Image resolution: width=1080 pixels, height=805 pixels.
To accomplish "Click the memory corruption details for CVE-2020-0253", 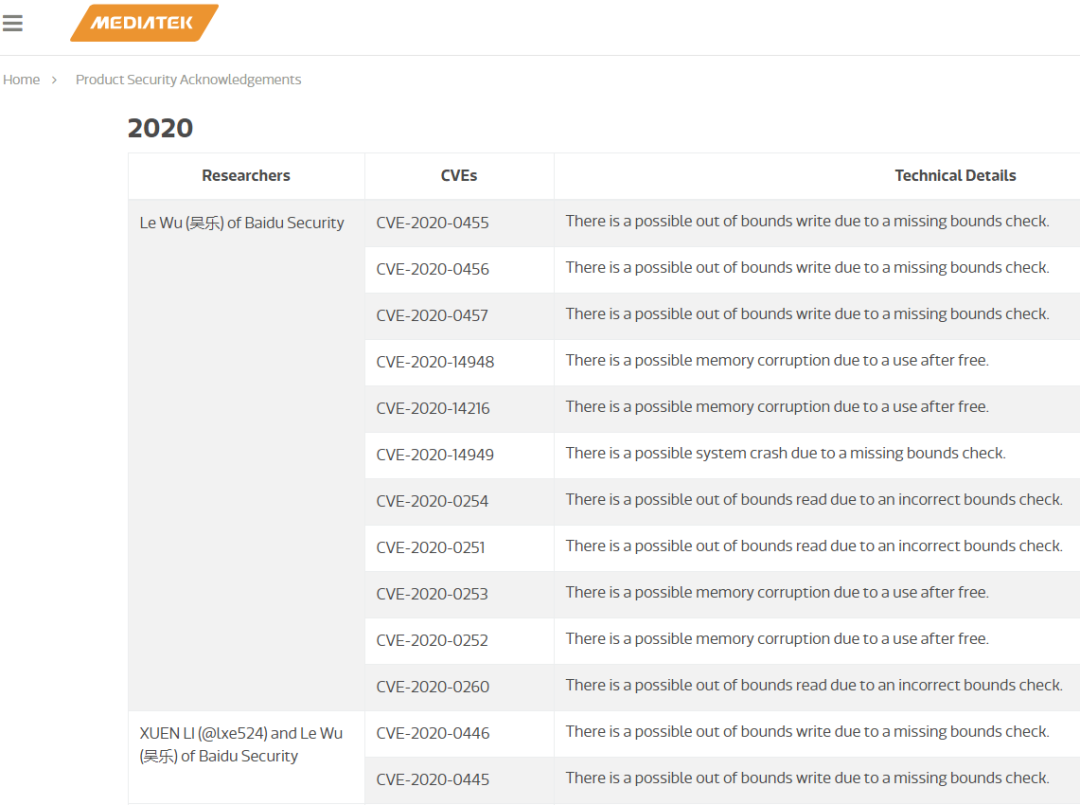I will 777,592.
